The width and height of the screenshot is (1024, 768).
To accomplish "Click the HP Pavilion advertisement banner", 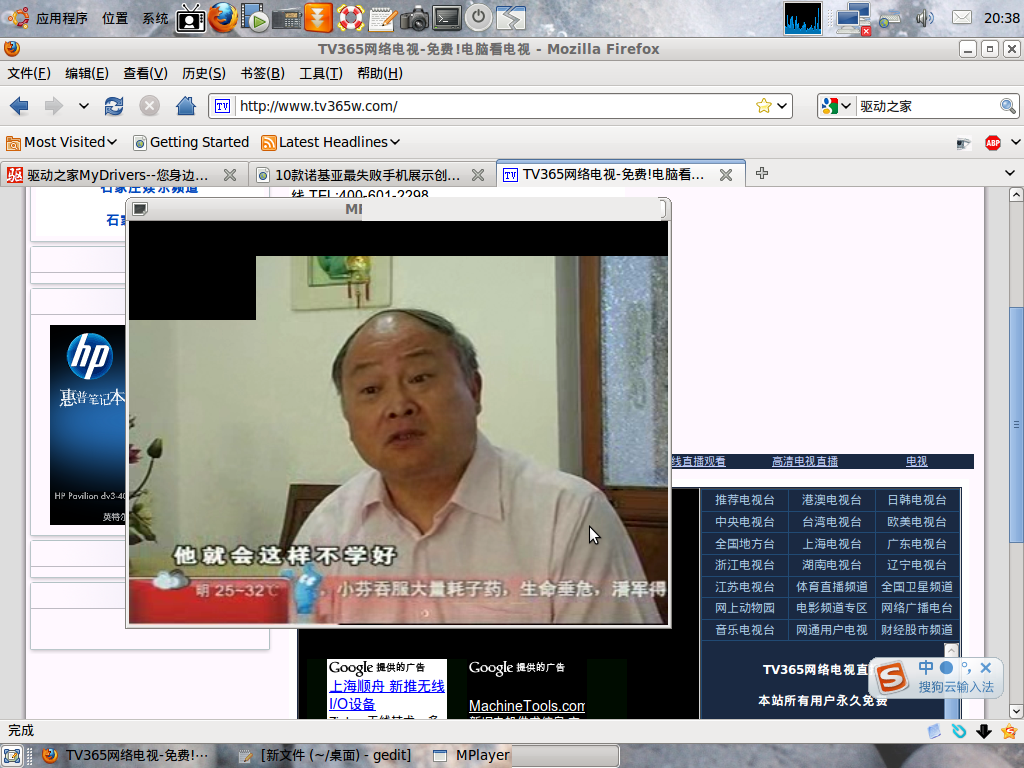I will 88,424.
